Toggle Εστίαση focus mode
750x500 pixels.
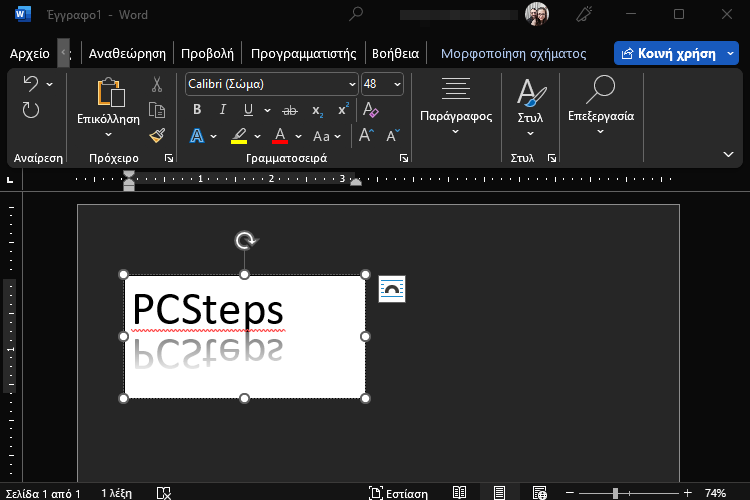[x=398, y=493]
